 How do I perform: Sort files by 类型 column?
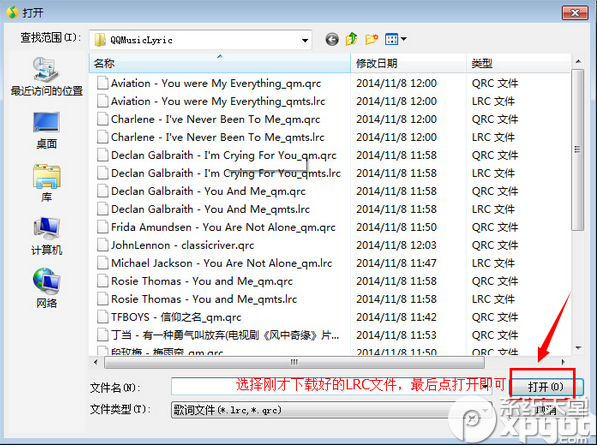[x=518, y=63]
